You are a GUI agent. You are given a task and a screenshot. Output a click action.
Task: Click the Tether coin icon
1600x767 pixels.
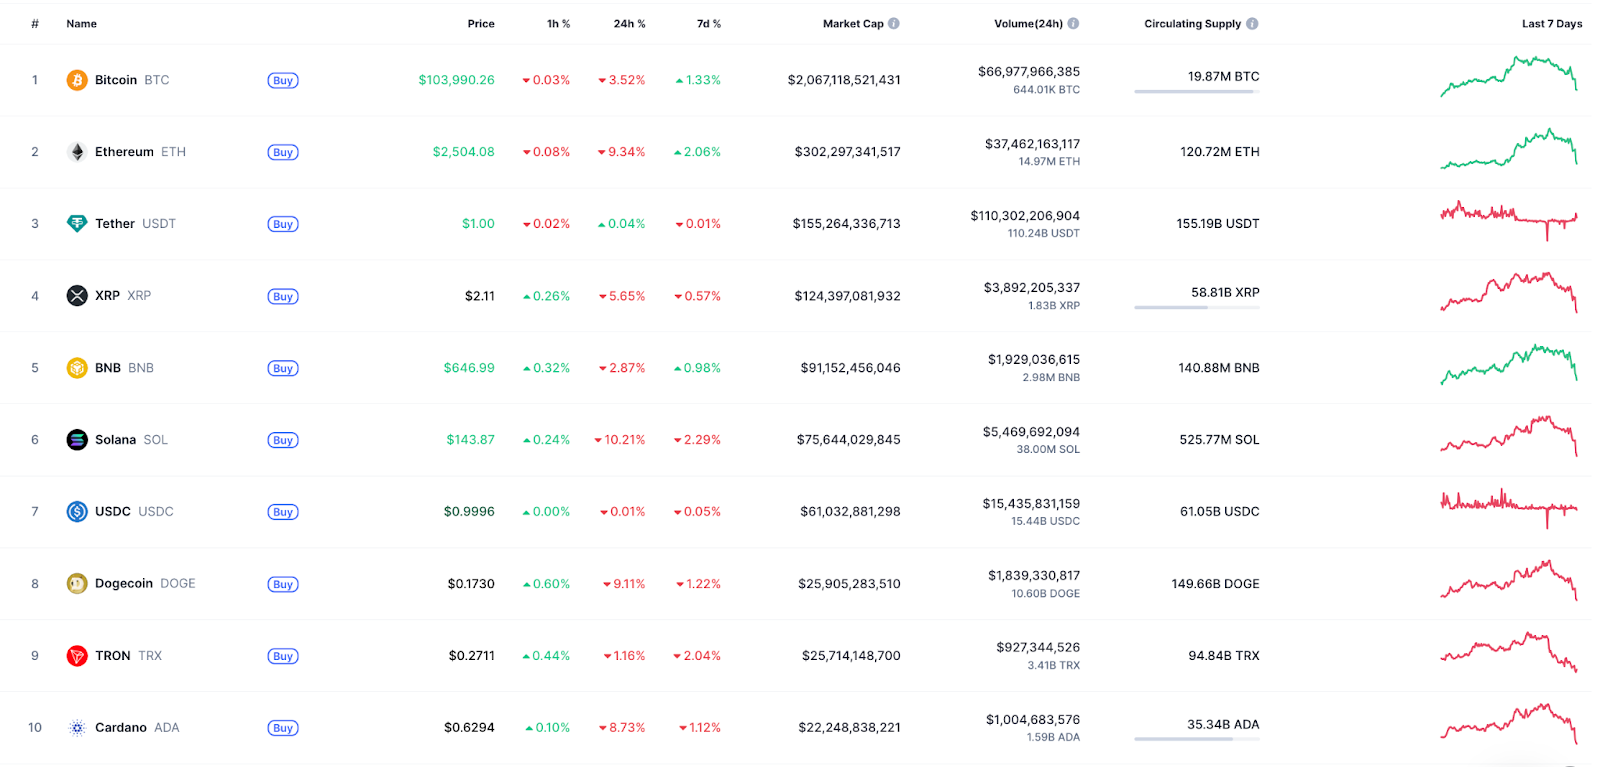click(77, 224)
